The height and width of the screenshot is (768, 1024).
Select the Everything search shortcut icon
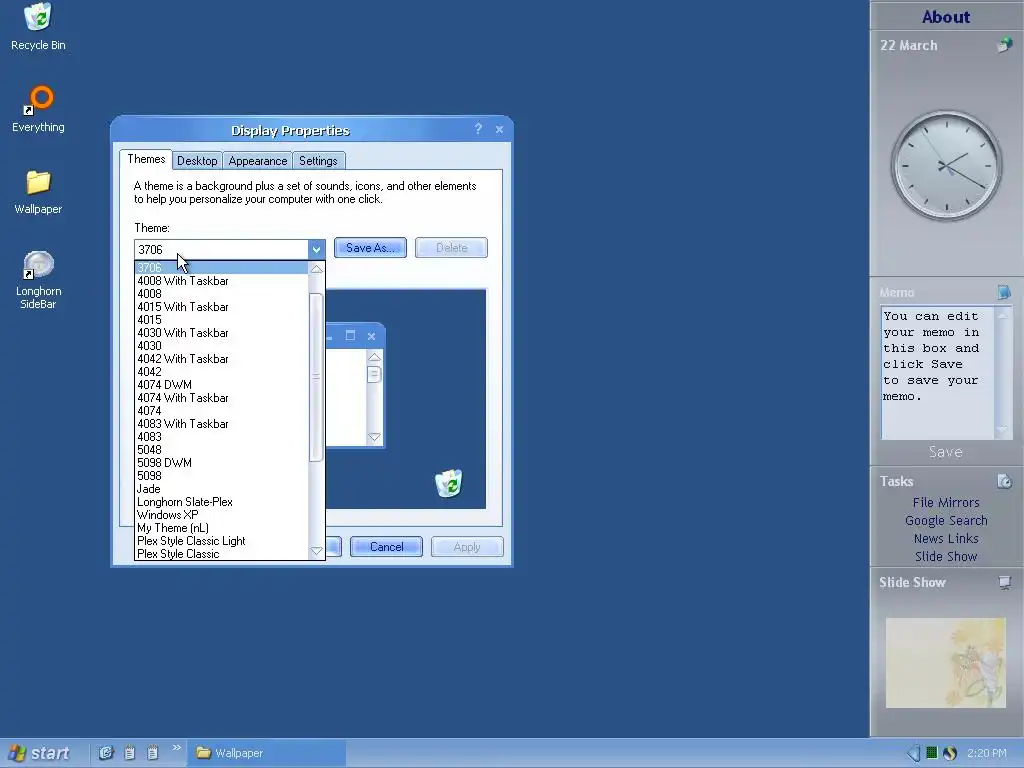39,109
